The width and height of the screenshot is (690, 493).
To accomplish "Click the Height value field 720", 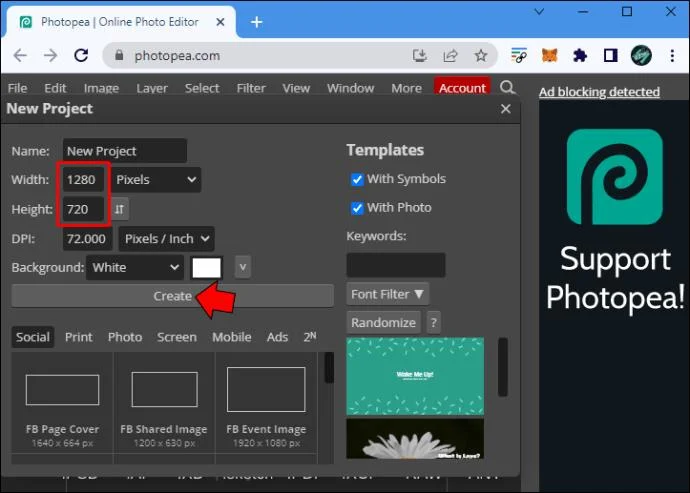I will click(84, 209).
